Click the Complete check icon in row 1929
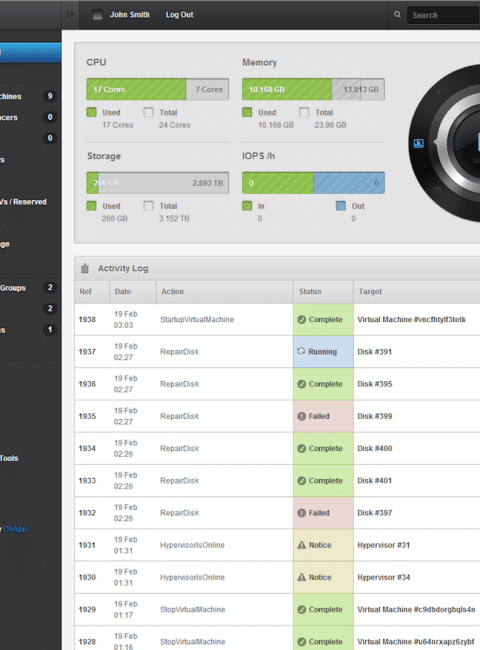The width and height of the screenshot is (480, 650). pyautogui.click(x=302, y=609)
